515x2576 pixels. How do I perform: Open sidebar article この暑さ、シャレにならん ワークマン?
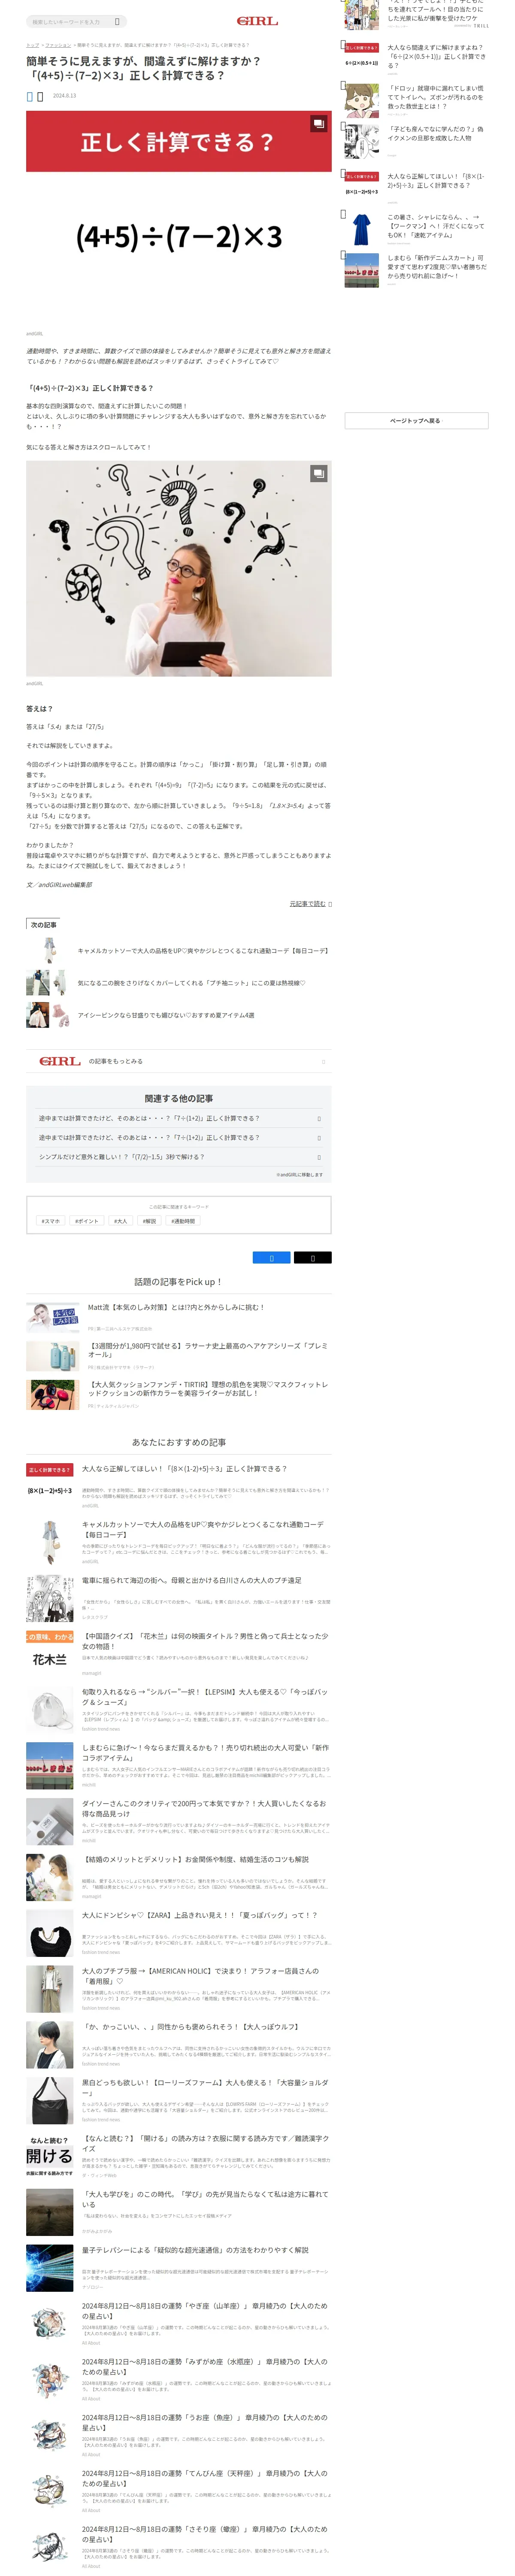tap(436, 226)
